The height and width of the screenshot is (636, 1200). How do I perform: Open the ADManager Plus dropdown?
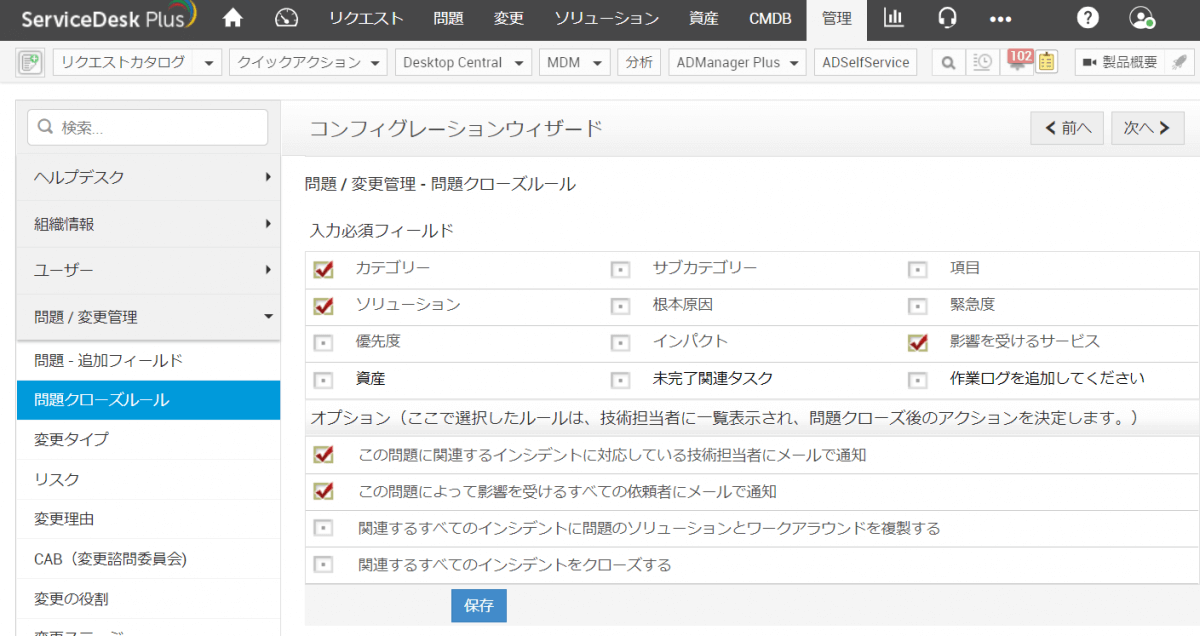point(738,62)
